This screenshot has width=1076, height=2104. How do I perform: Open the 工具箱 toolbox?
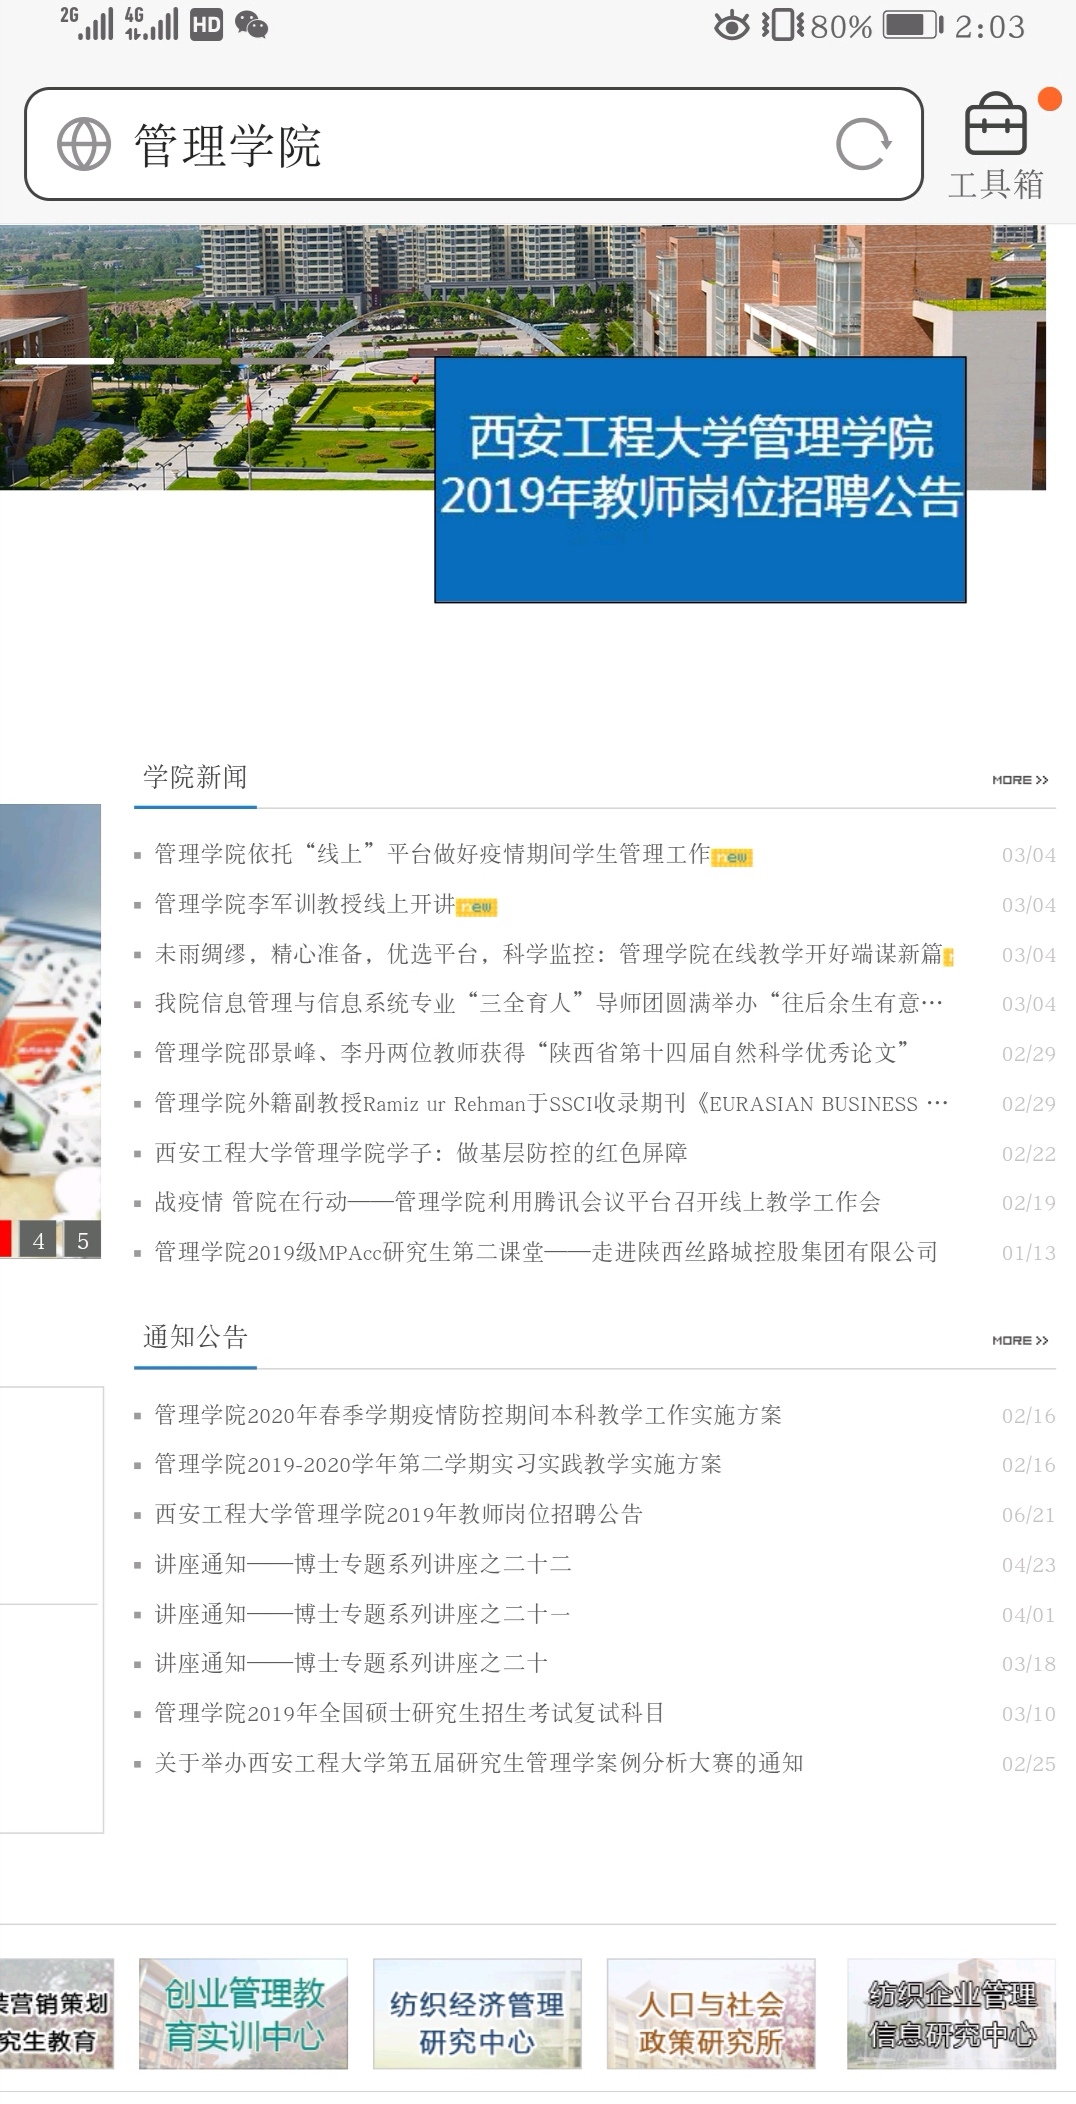(996, 146)
